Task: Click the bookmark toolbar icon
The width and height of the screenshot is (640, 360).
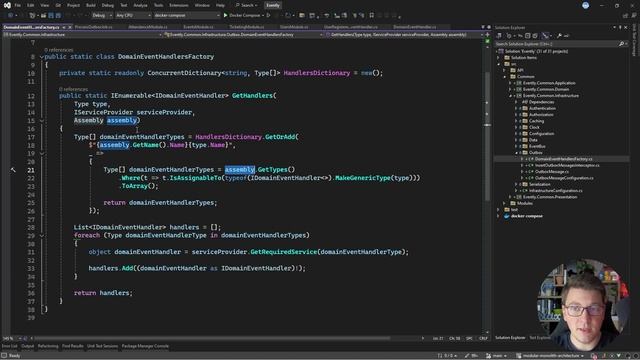Action: [371, 16]
